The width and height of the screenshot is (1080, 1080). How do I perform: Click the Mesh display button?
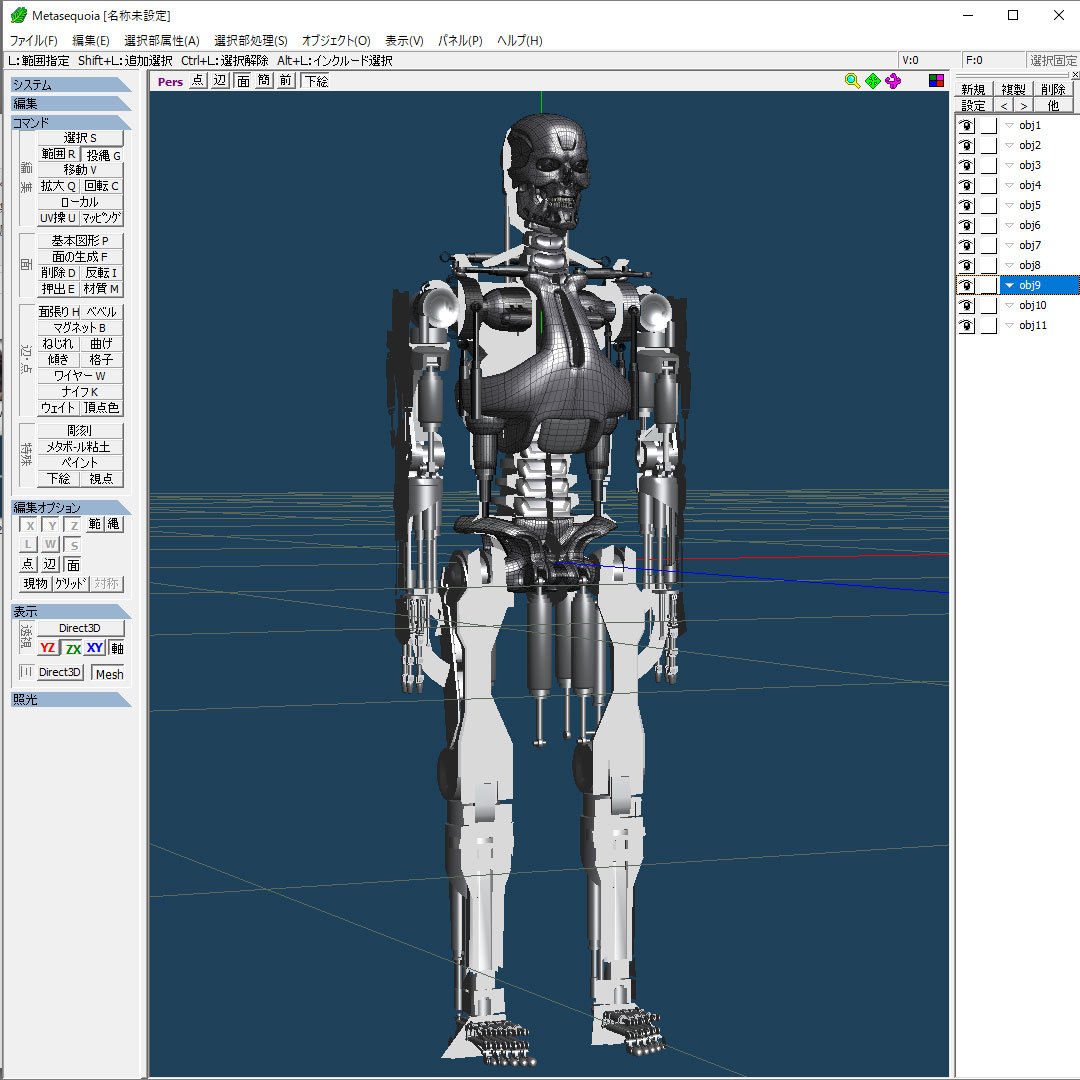pyautogui.click(x=110, y=674)
